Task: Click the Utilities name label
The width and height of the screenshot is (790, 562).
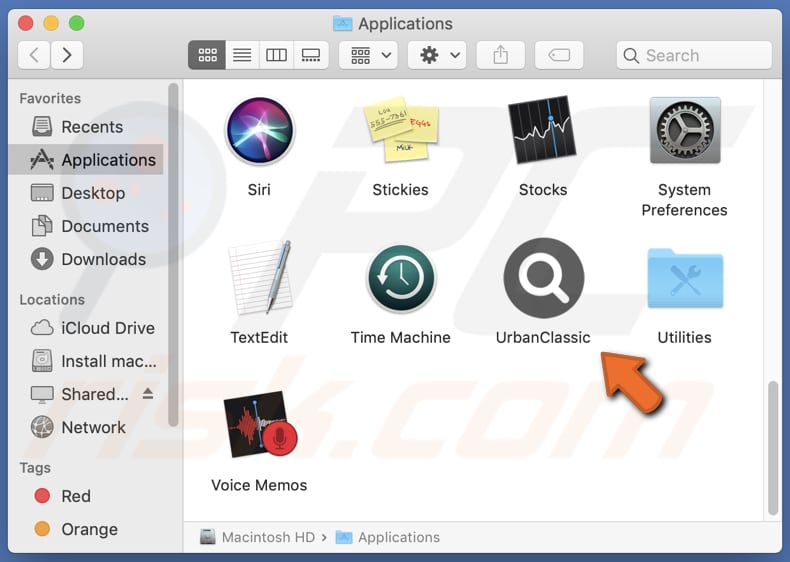Action: click(685, 337)
